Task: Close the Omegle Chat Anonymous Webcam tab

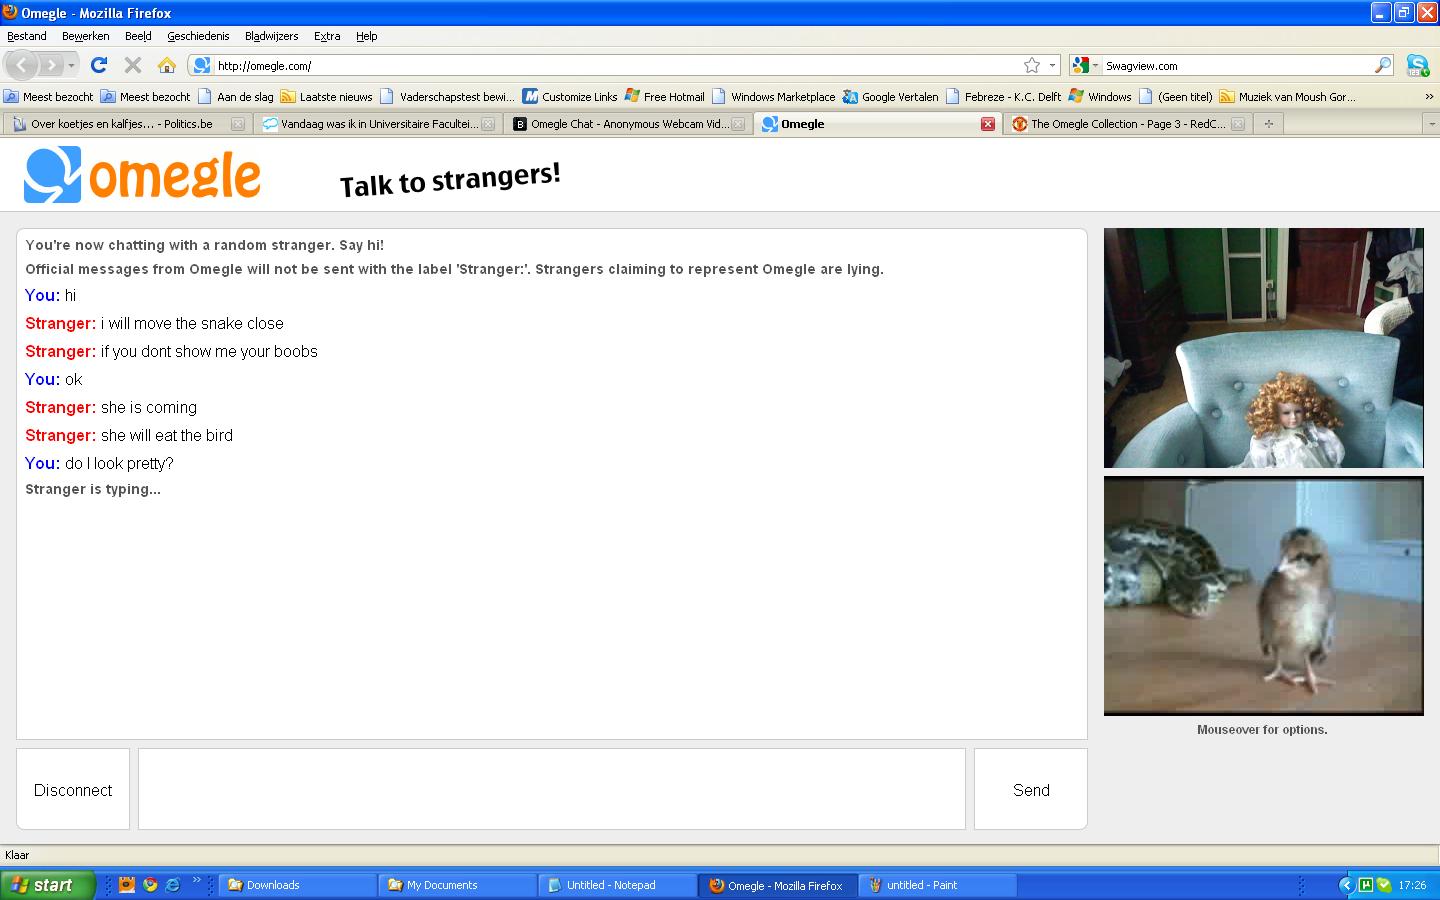Action: pos(738,124)
